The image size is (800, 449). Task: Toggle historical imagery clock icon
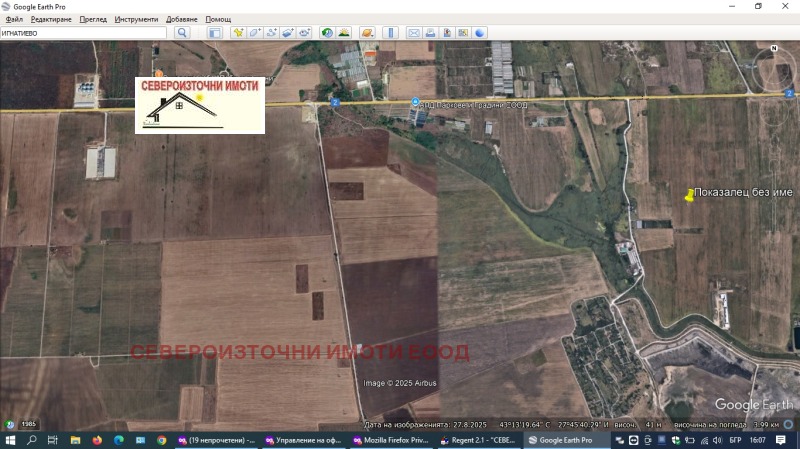click(x=327, y=33)
